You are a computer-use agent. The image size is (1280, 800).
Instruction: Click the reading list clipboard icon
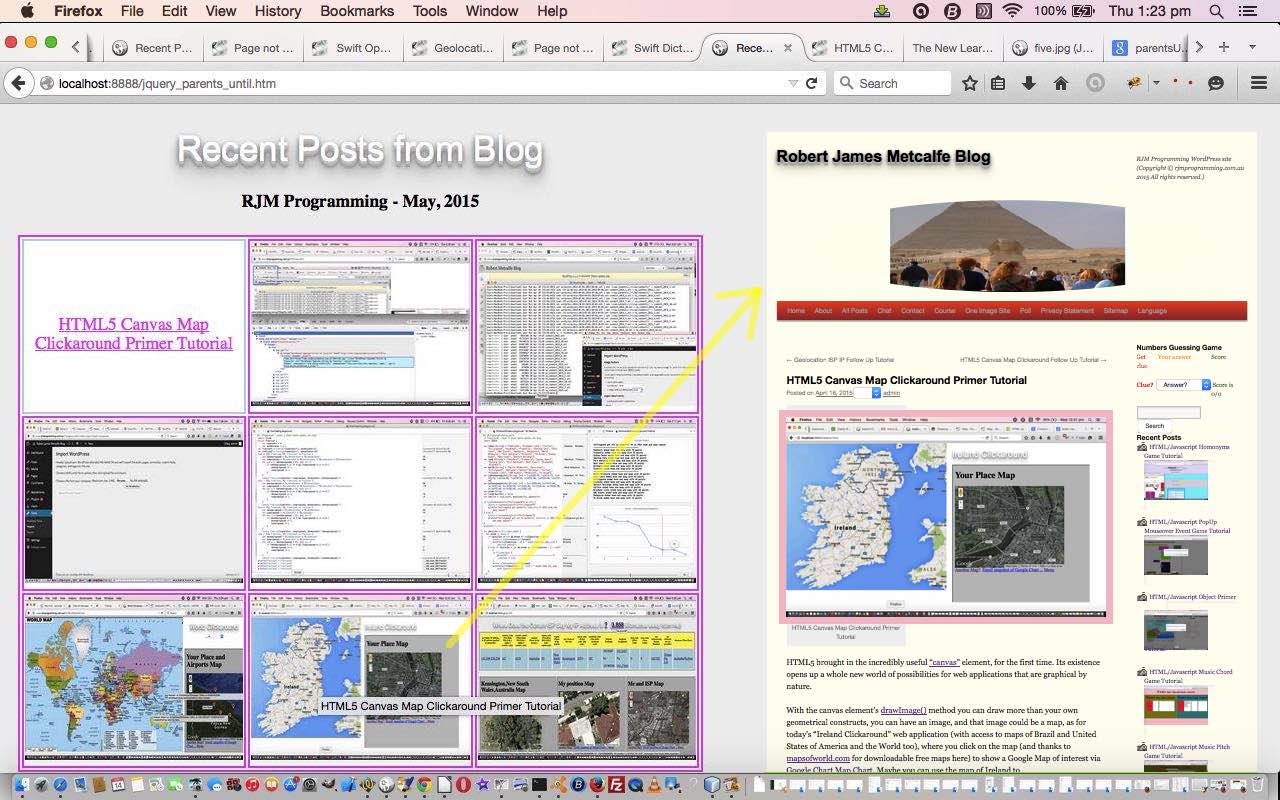click(998, 83)
